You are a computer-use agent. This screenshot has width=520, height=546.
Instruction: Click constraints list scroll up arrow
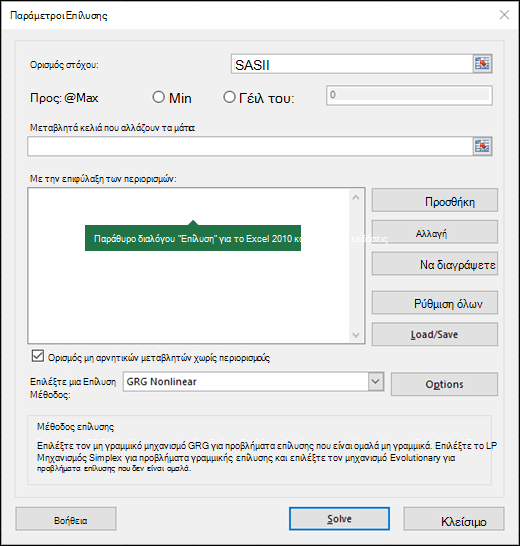(x=356, y=197)
